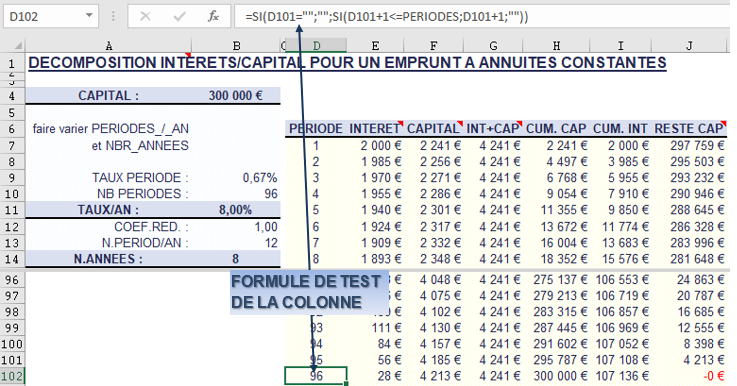Click the Select All corner triangle

pos(17,46)
